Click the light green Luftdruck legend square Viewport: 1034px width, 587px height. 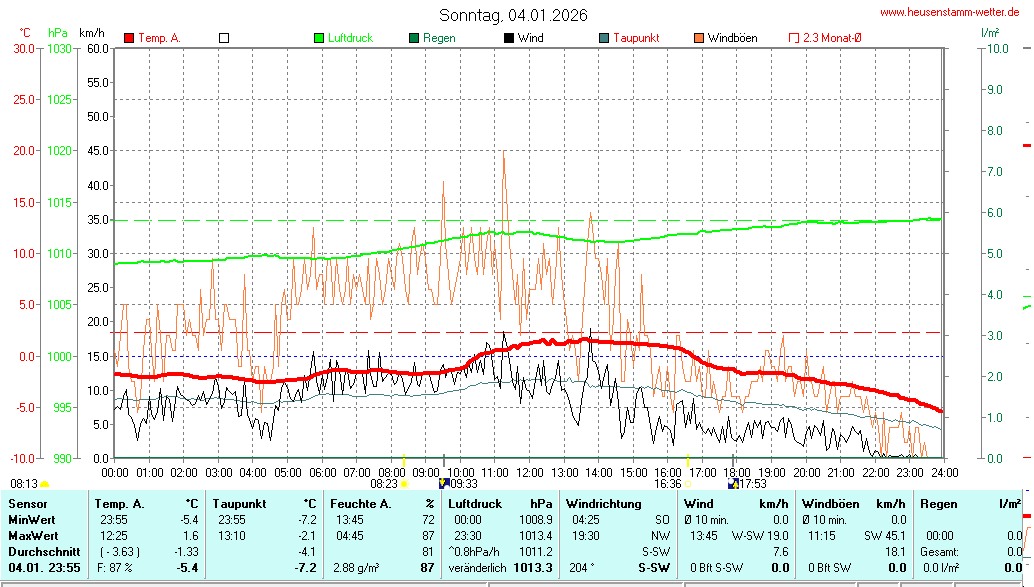[x=319, y=38]
